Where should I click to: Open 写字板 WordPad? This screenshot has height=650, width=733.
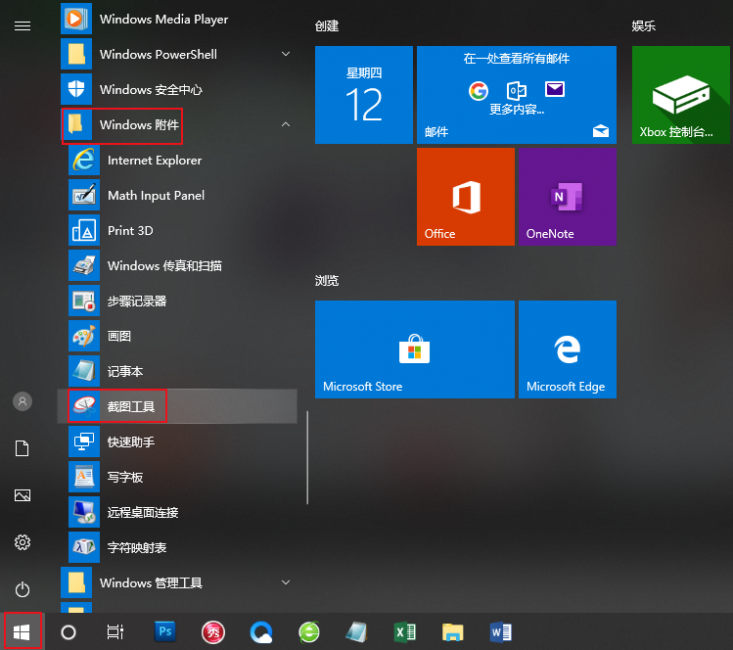tap(177, 477)
